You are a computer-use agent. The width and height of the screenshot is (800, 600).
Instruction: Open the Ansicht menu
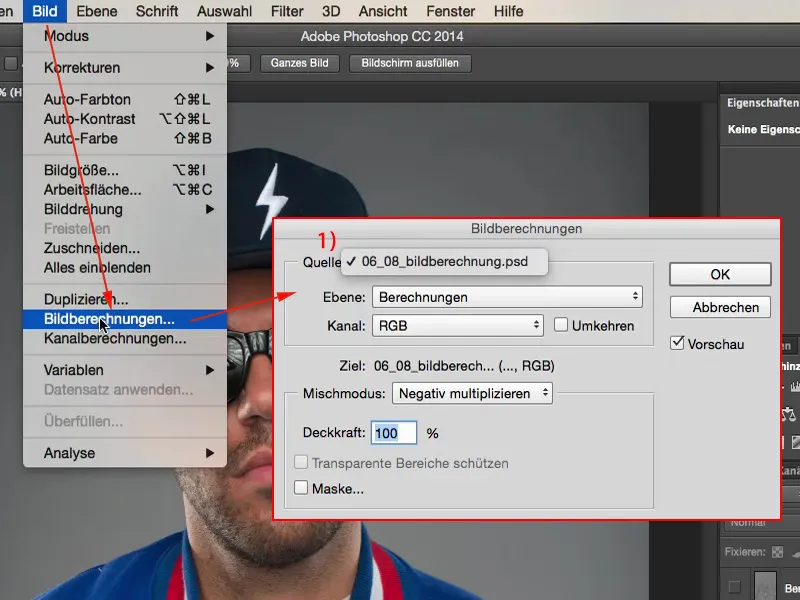point(383,11)
